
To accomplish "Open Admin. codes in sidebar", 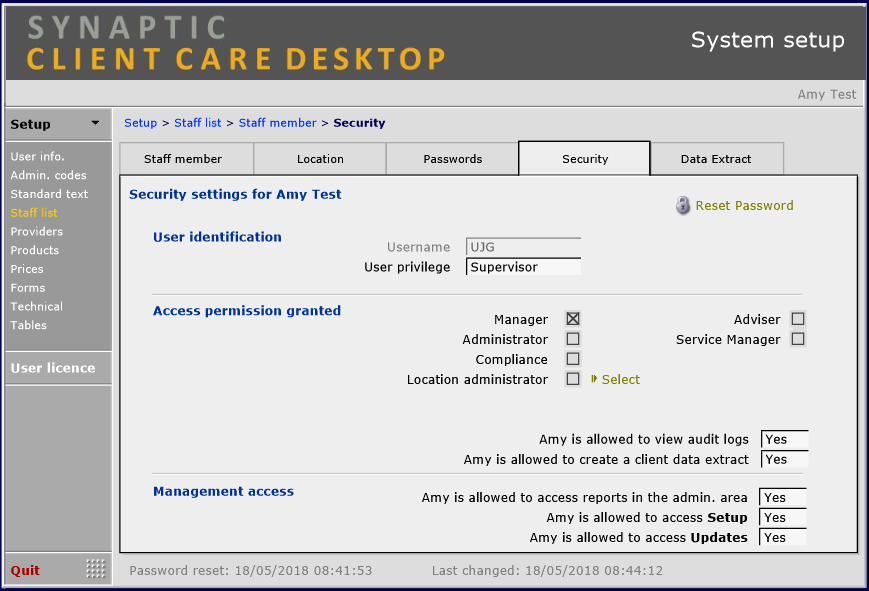I will click(x=48, y=175).
